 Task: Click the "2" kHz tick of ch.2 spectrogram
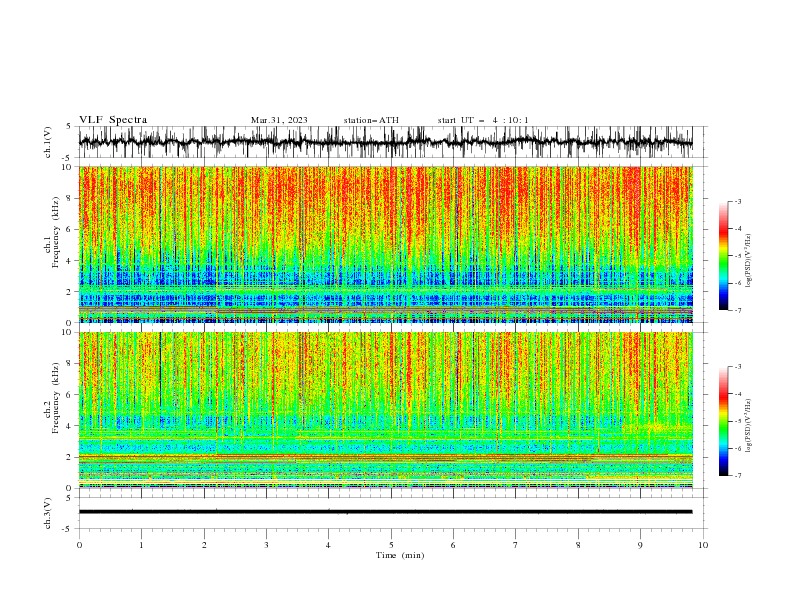click(x=69, y=457)
